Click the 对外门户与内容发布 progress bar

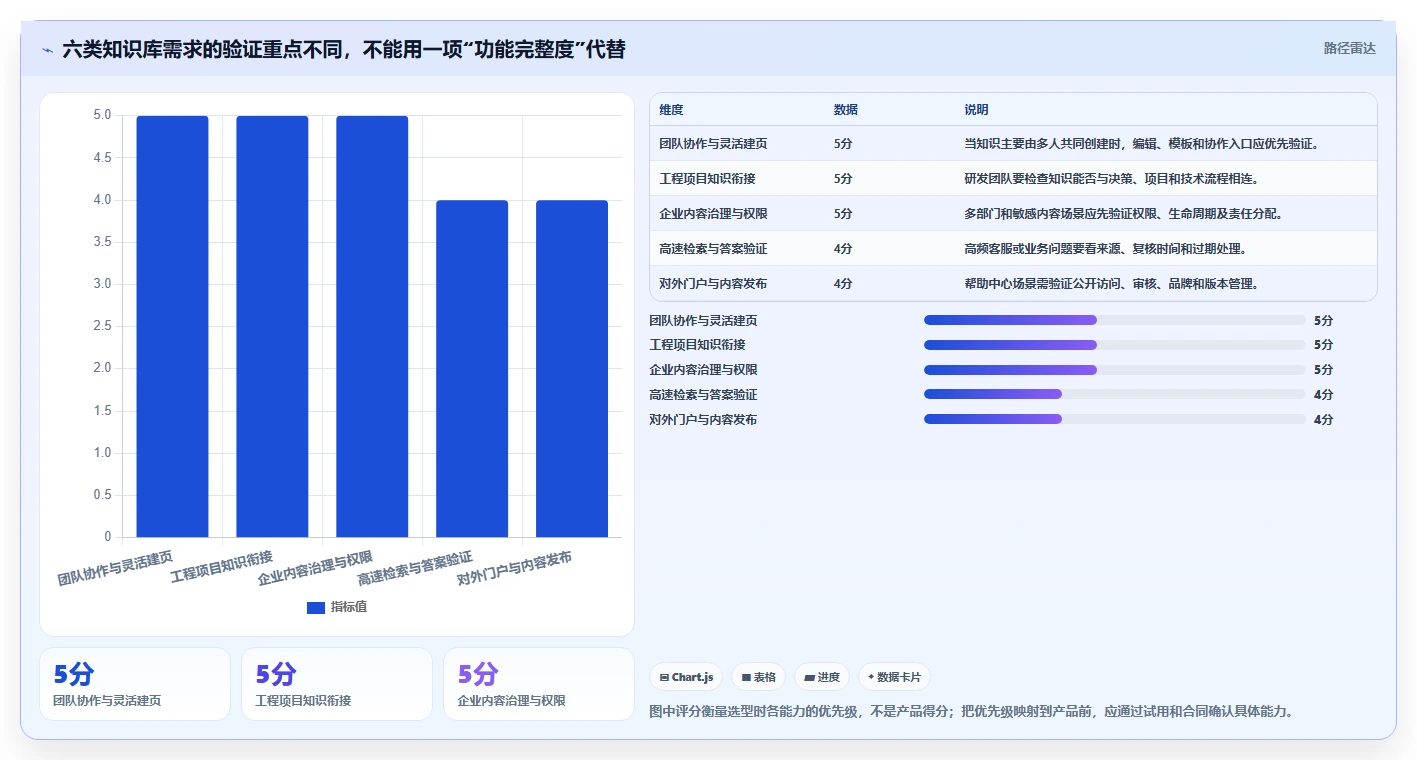1115,419
